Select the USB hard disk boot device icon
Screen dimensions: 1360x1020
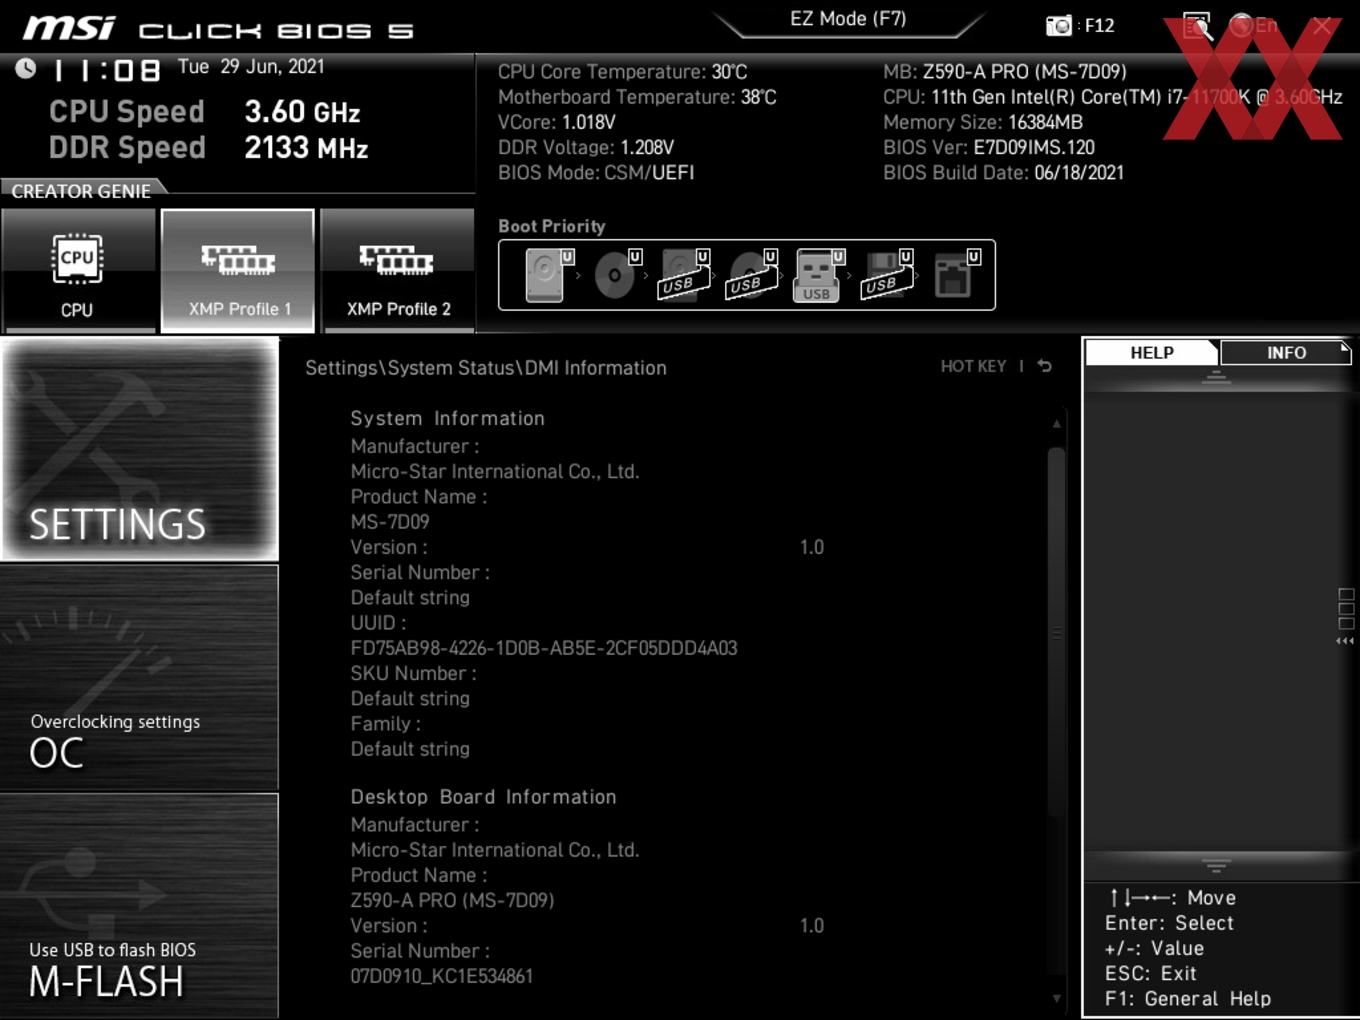click(684, 275)
